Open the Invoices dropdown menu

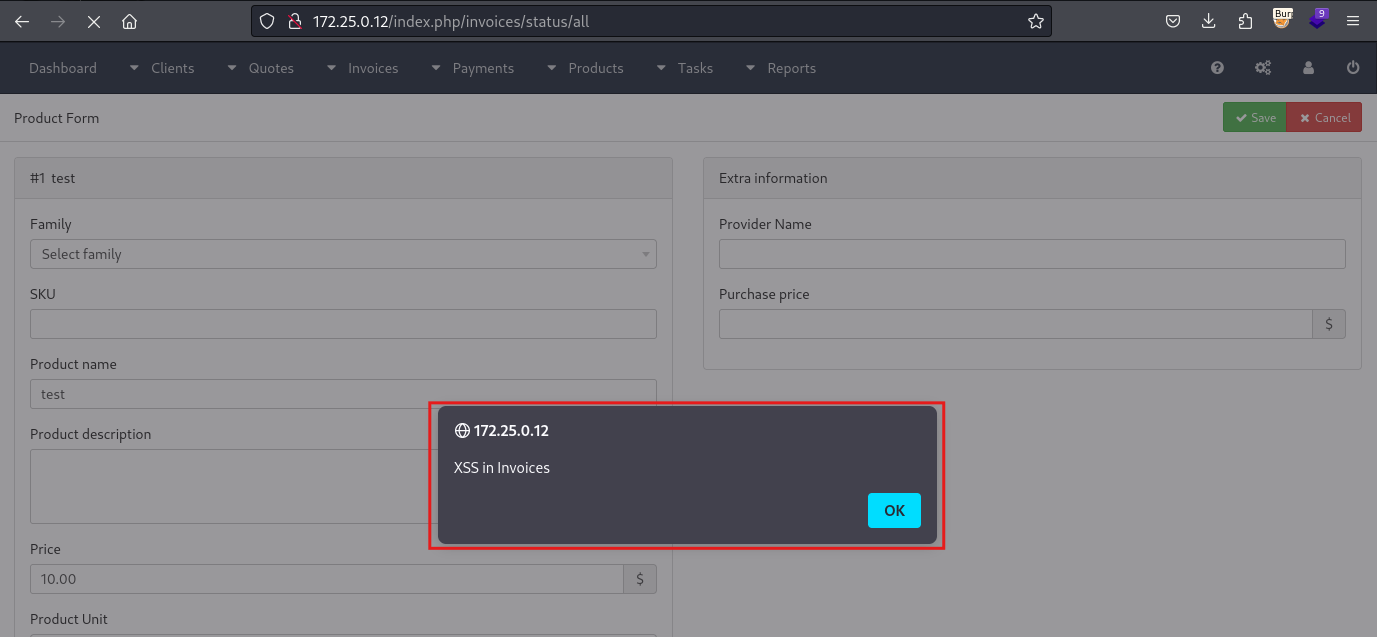[373, 67]
